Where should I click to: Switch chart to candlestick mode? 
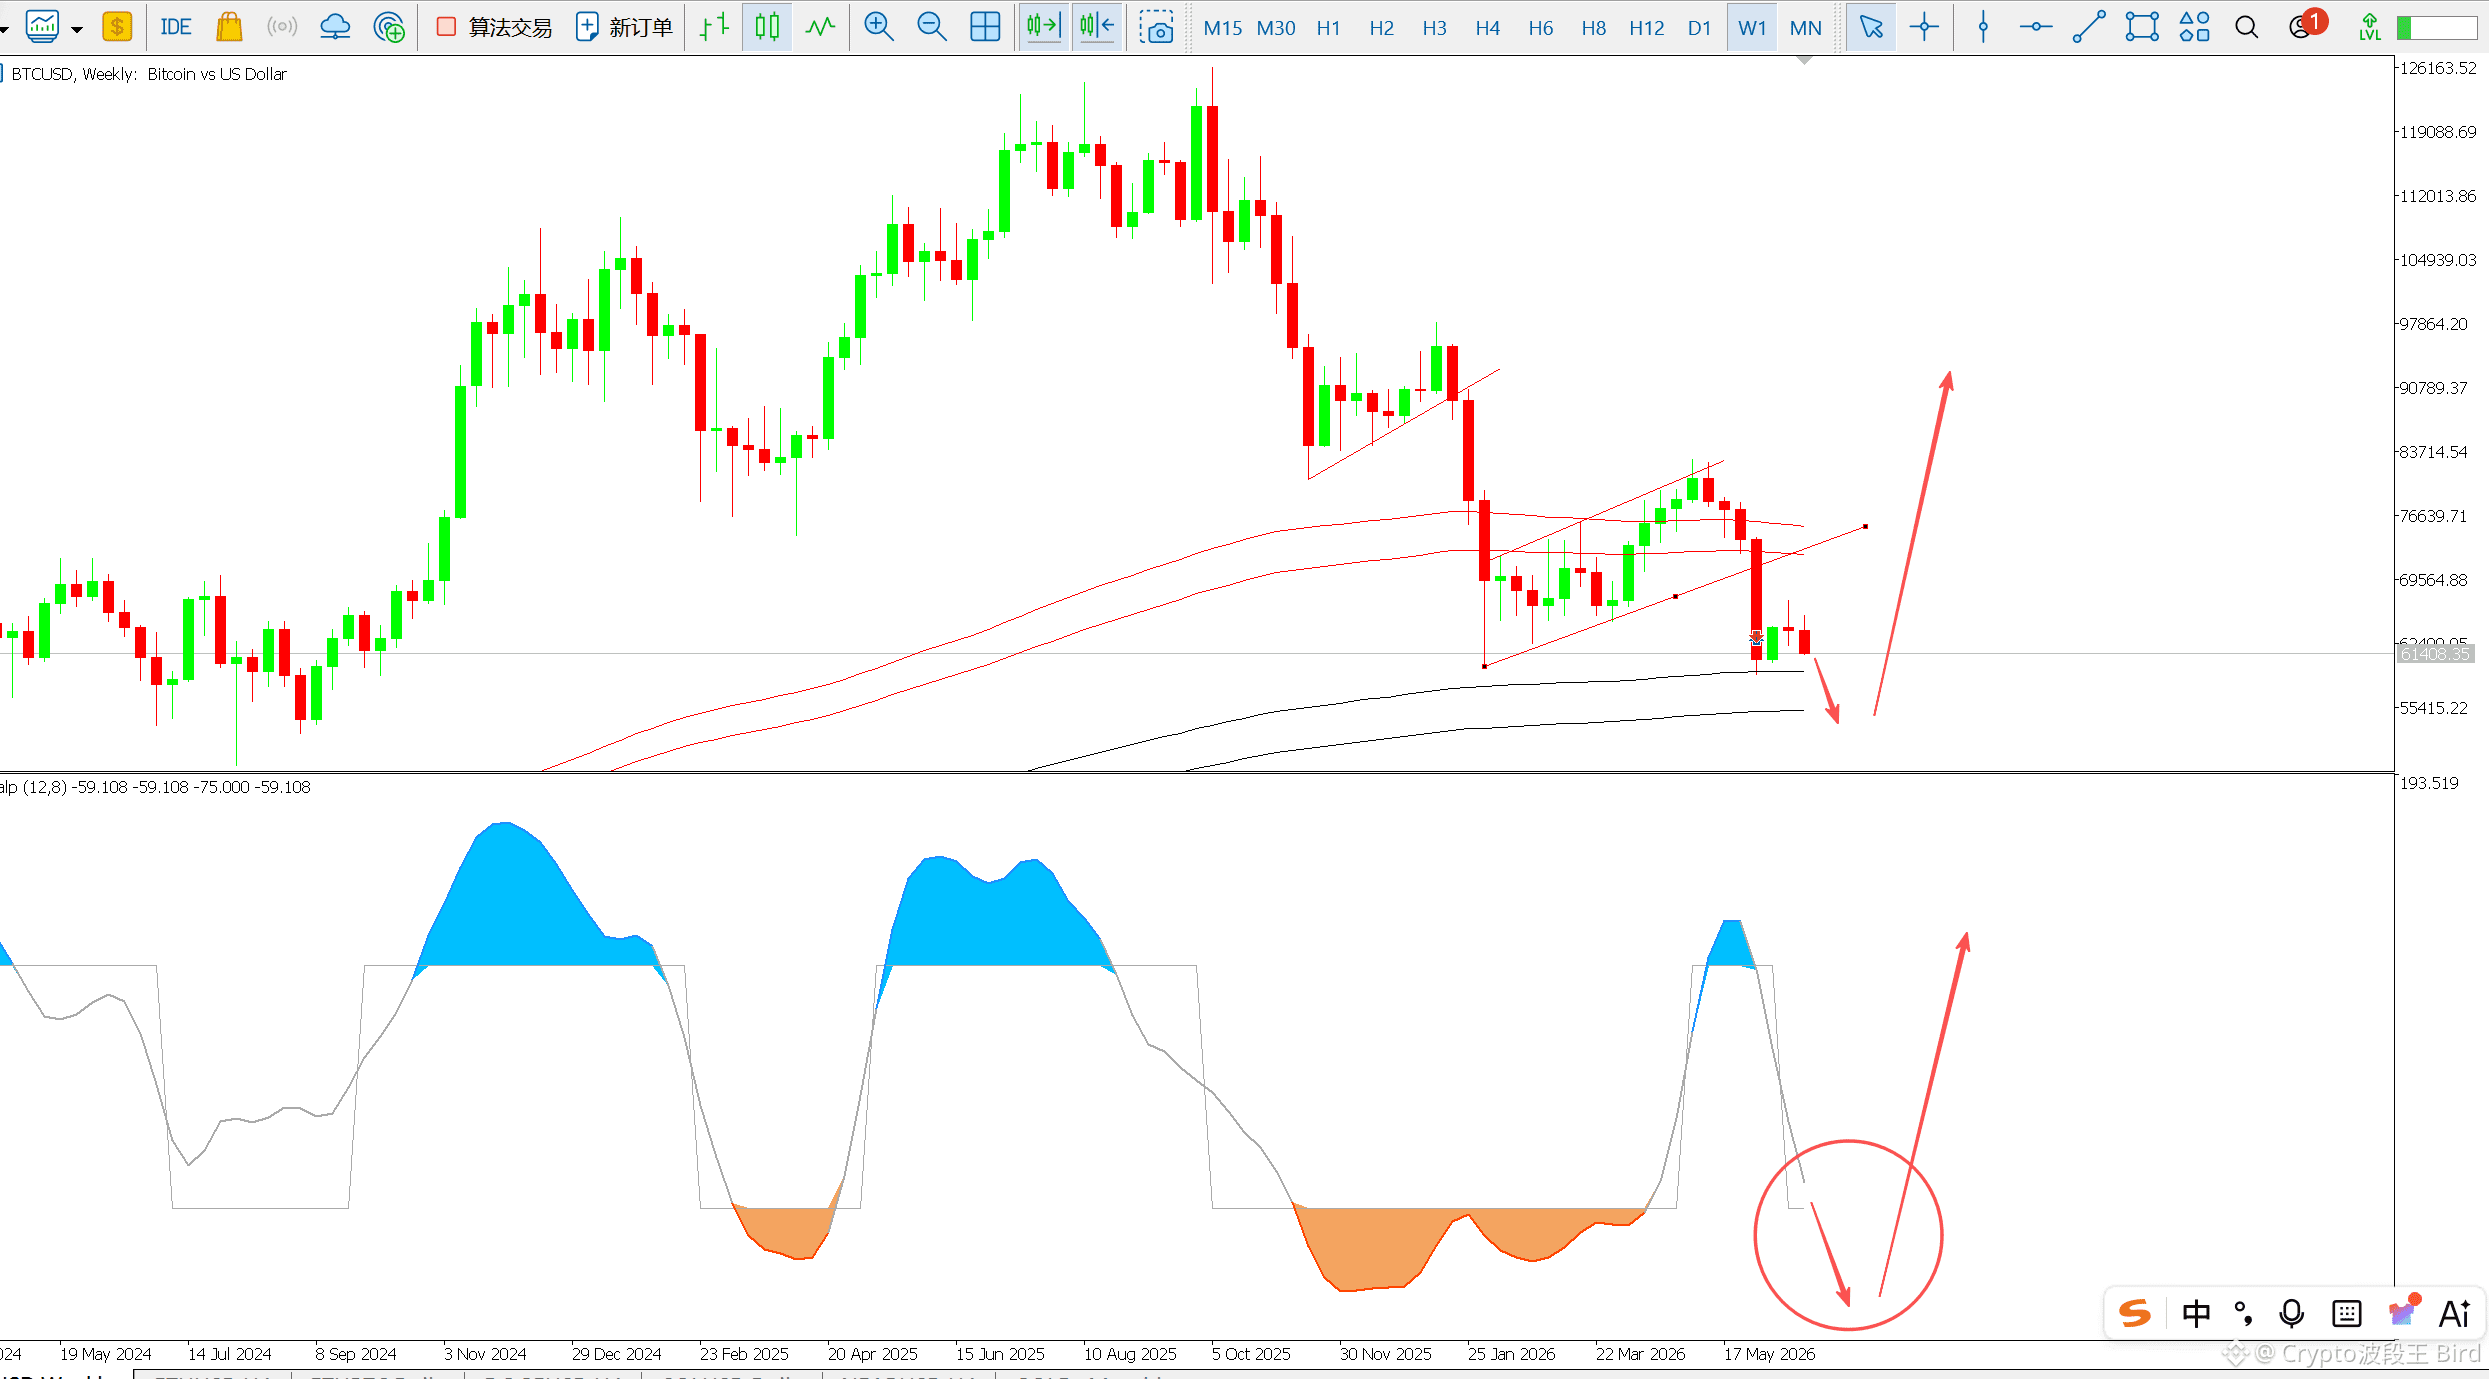click(767, 27)
